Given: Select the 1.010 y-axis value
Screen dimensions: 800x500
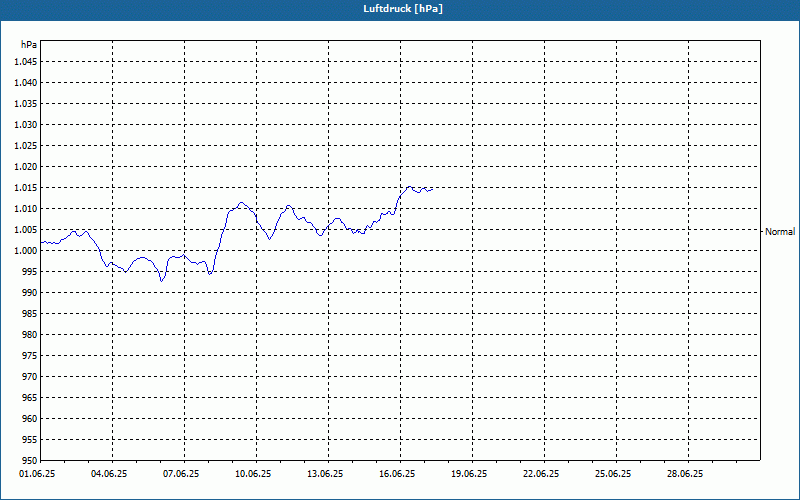Looking at the screenshot, I should 26,209.
